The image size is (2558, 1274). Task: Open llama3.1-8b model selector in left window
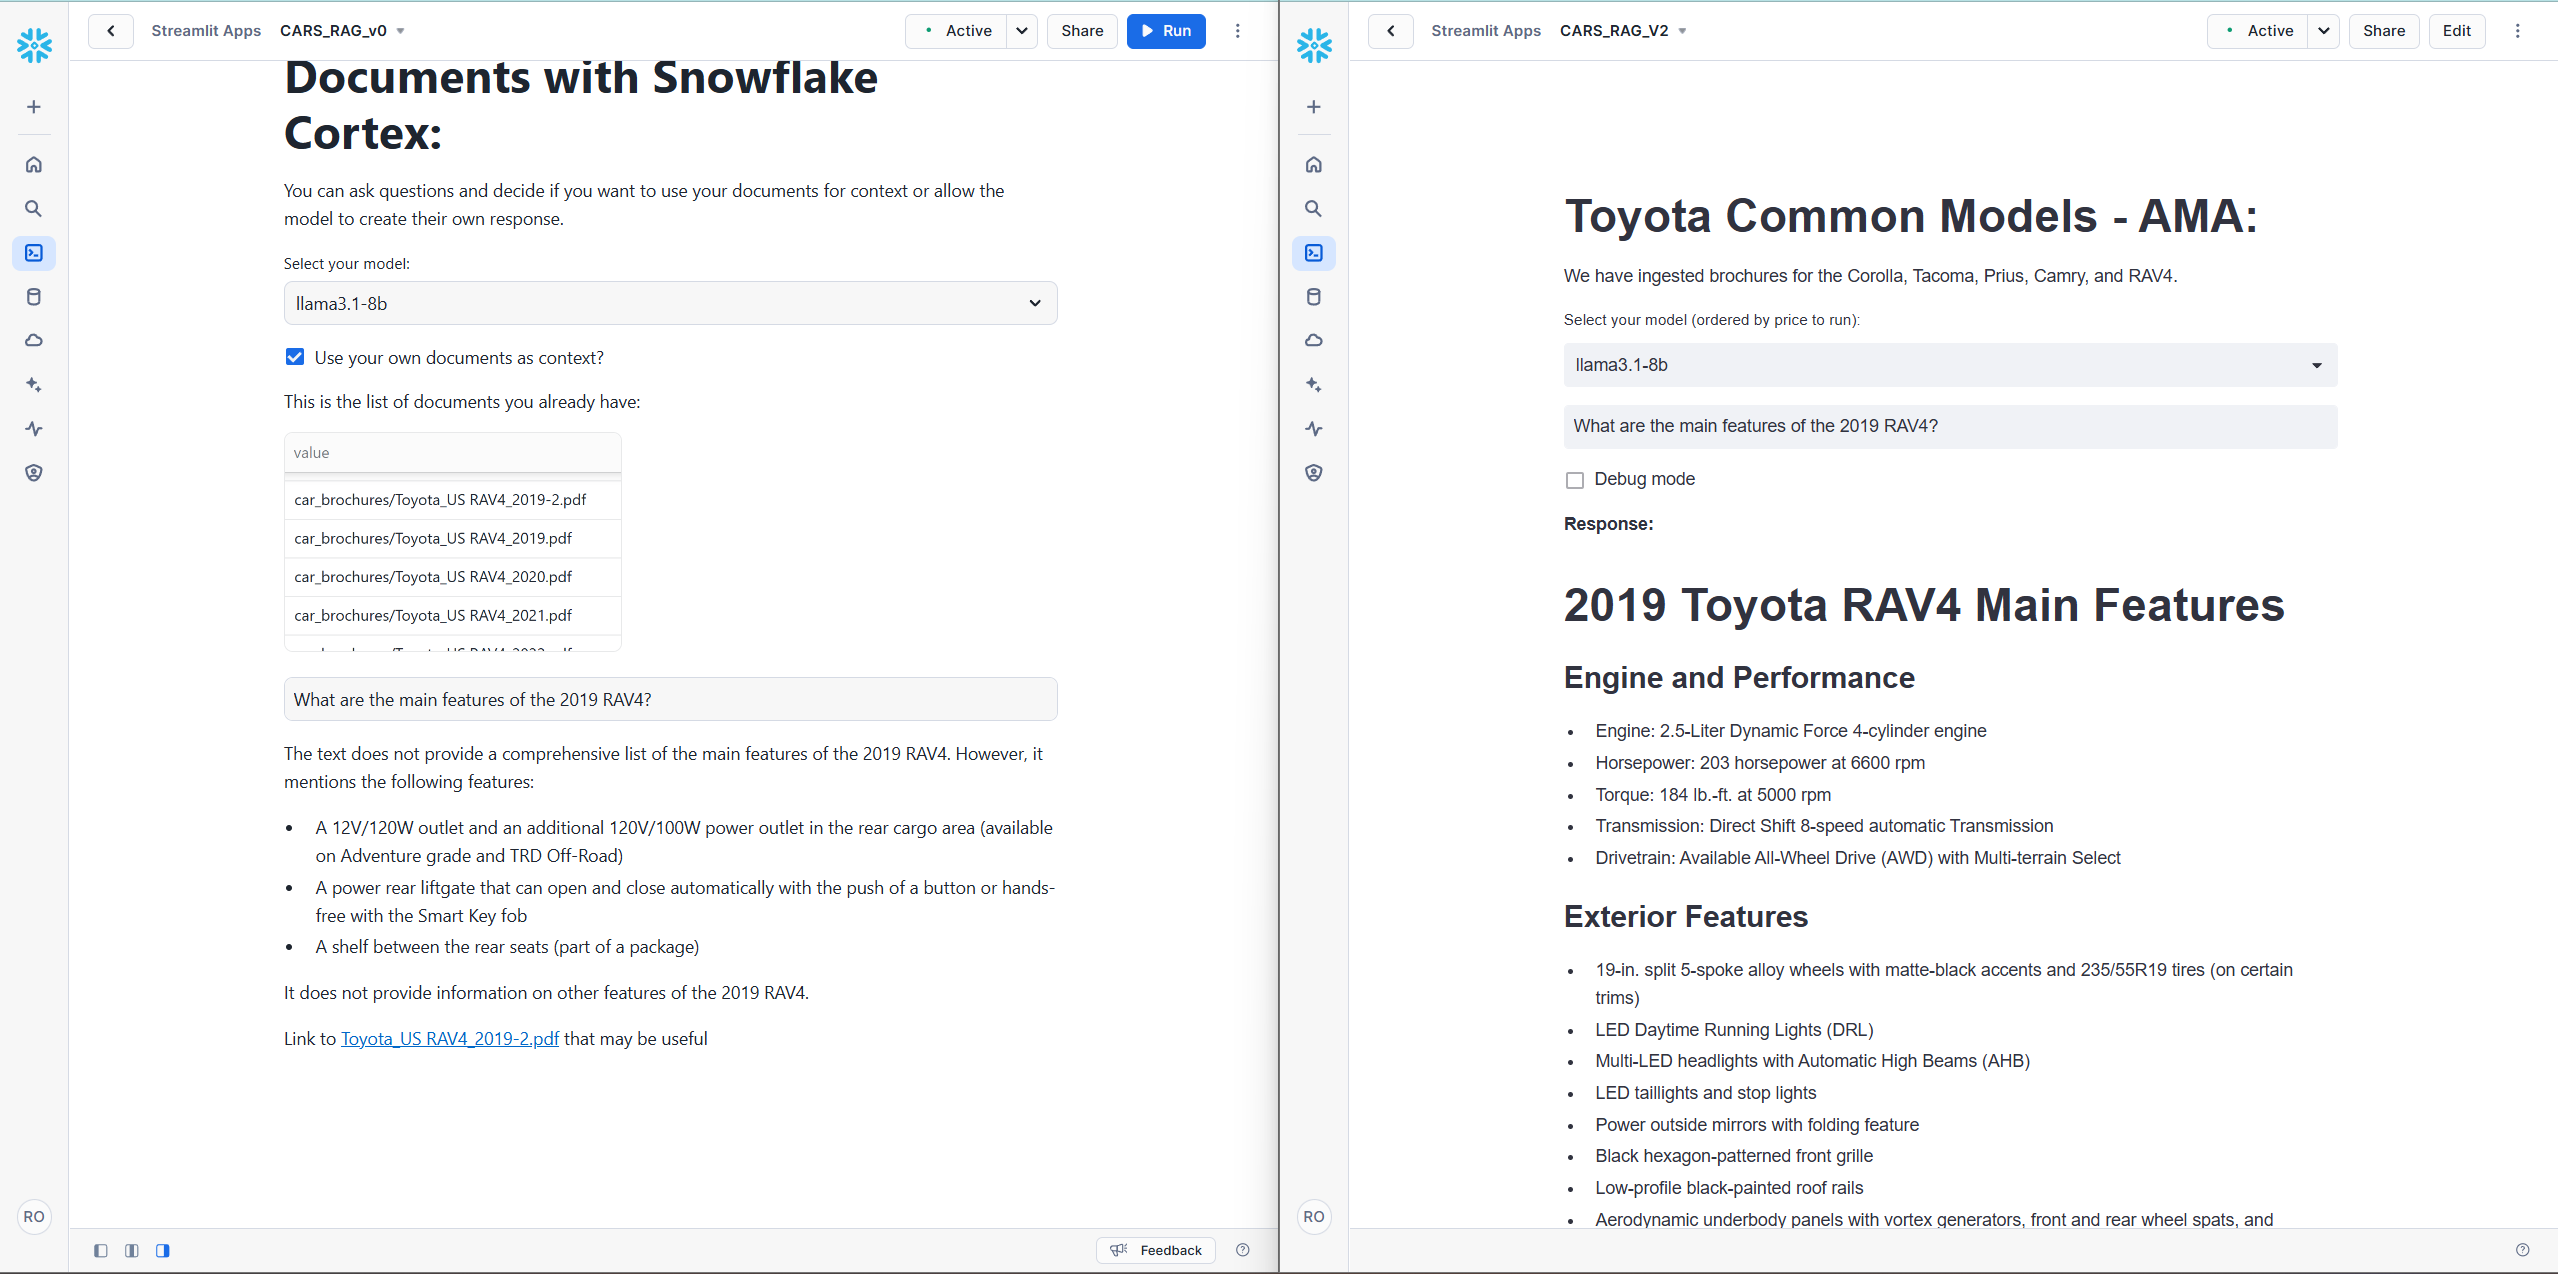[670, 303]
